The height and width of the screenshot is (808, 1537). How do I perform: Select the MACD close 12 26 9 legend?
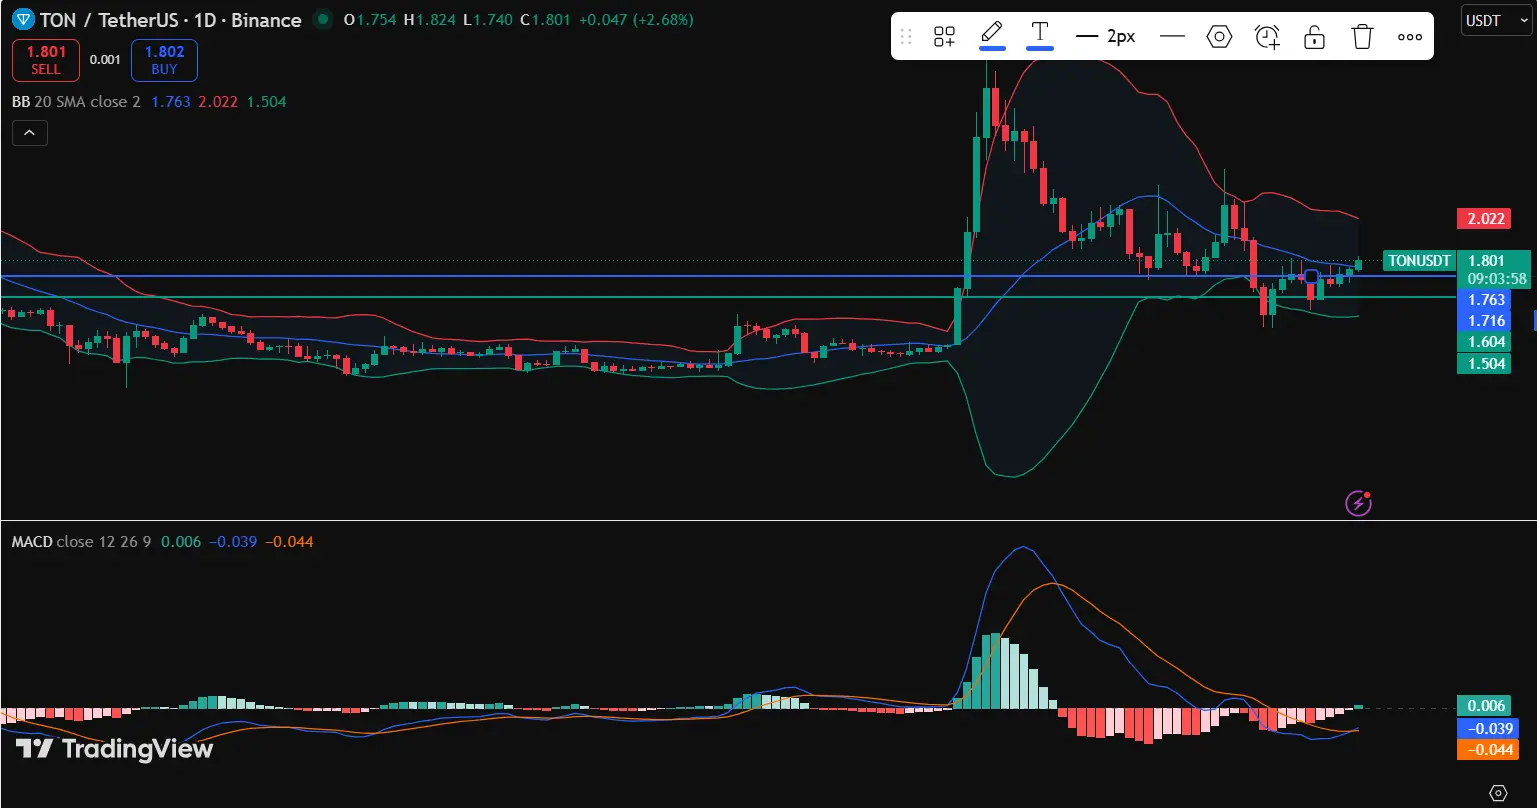pyautogui.click(x=82, y=542)
